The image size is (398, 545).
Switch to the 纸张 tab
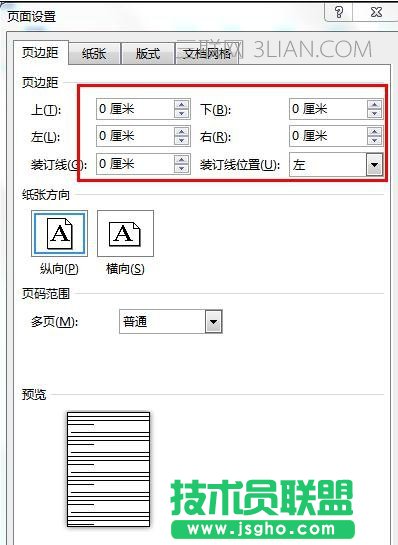click(x=94, y=54)
